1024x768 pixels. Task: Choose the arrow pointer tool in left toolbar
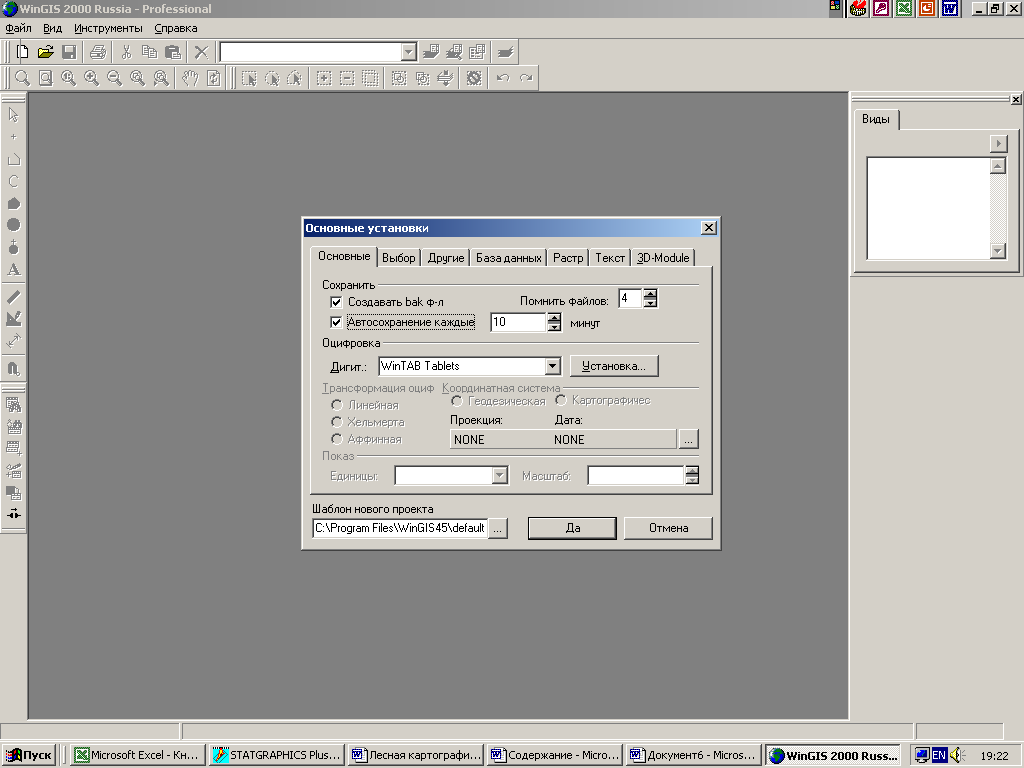(x=14, y=115)
